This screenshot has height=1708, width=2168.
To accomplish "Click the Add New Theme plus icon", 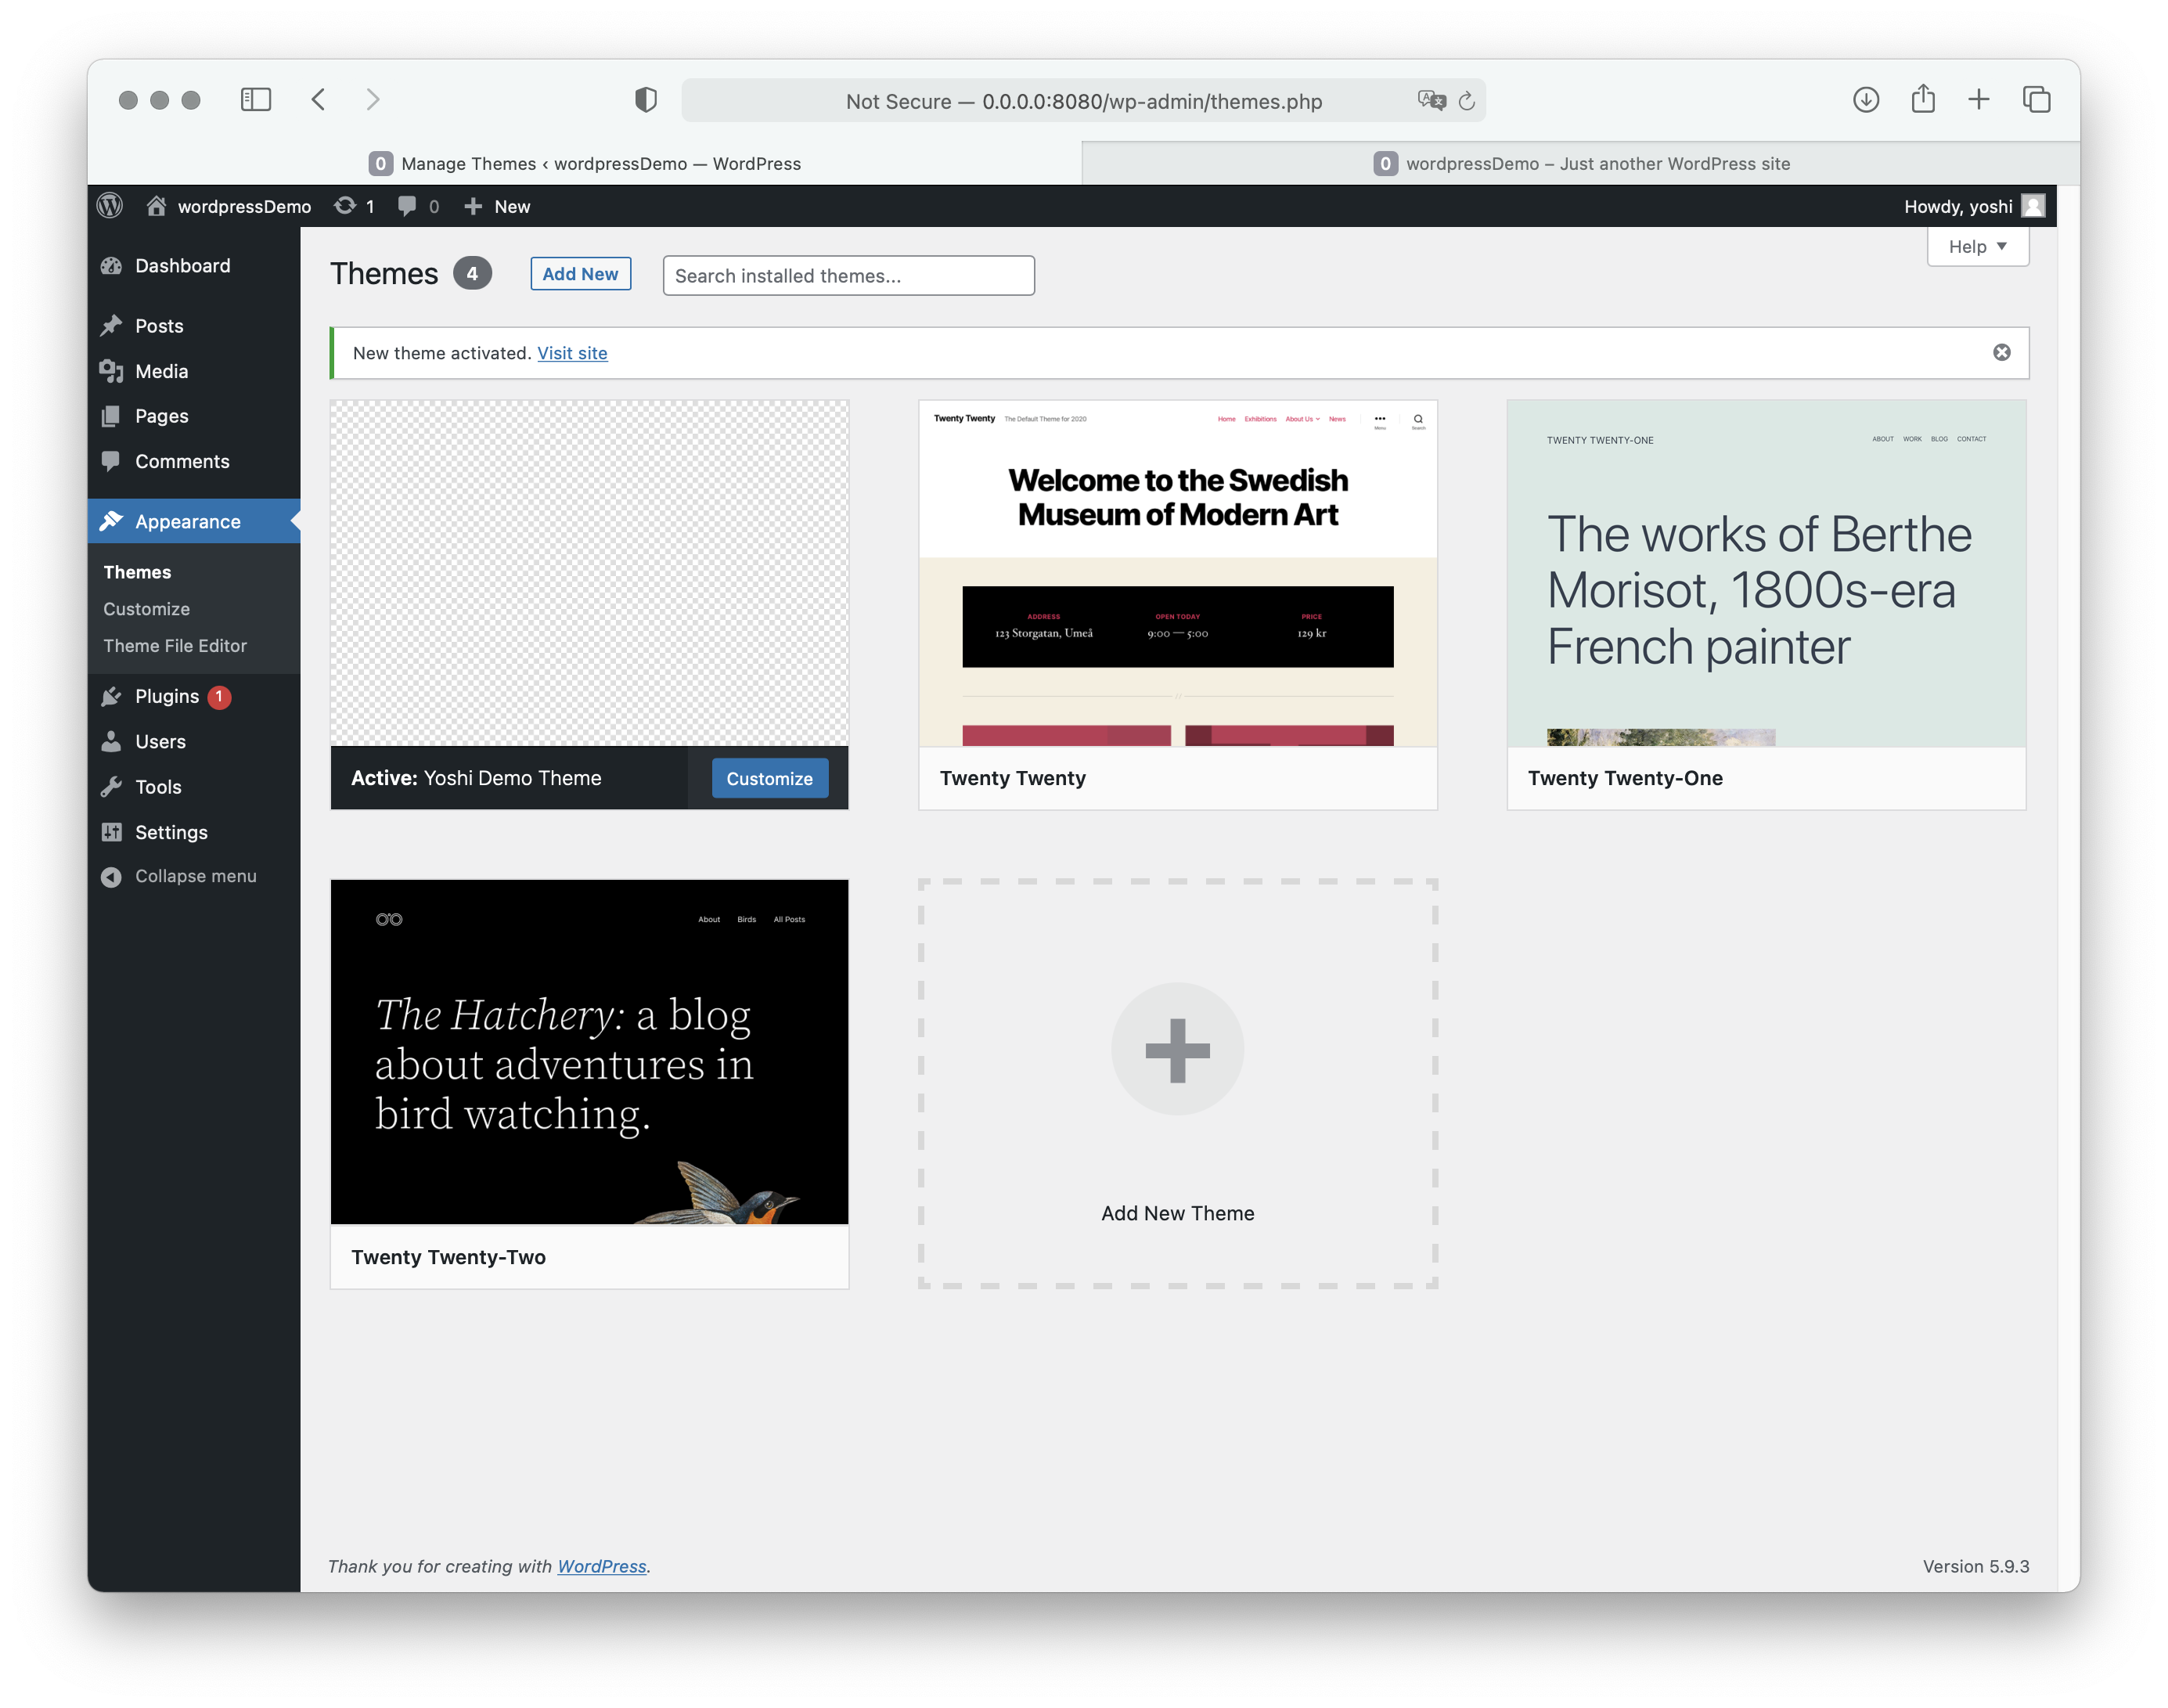I will tap(1177, 1049).
